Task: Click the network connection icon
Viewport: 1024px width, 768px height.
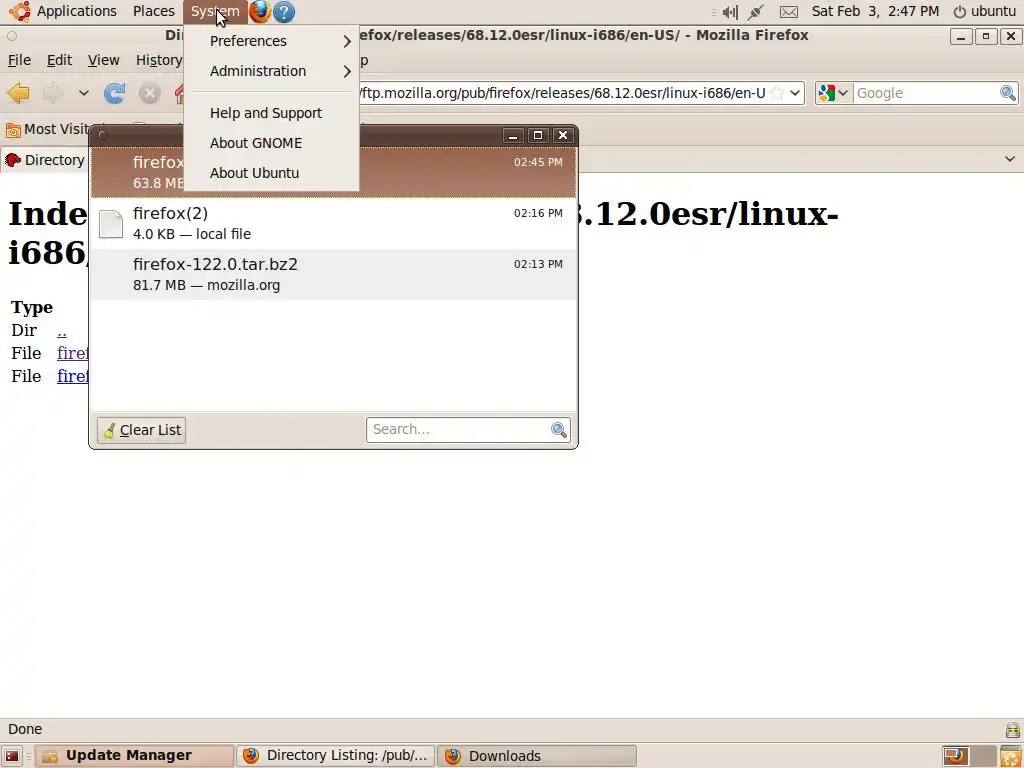Action: [756, 12]
